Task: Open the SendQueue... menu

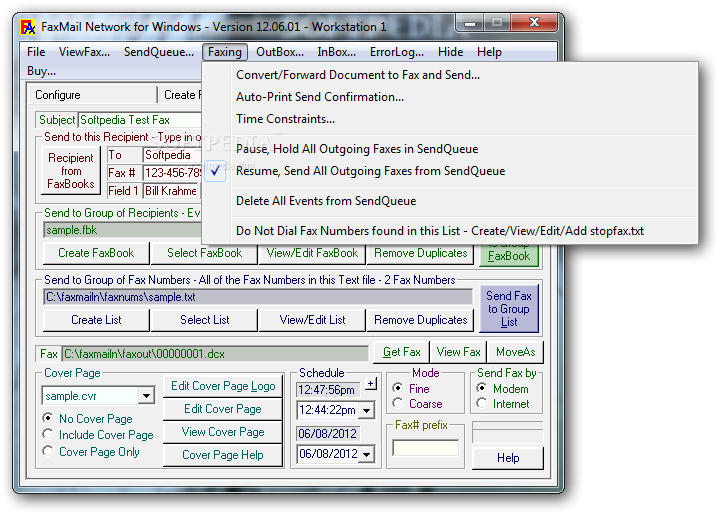Action: click(x=159, y=52)
